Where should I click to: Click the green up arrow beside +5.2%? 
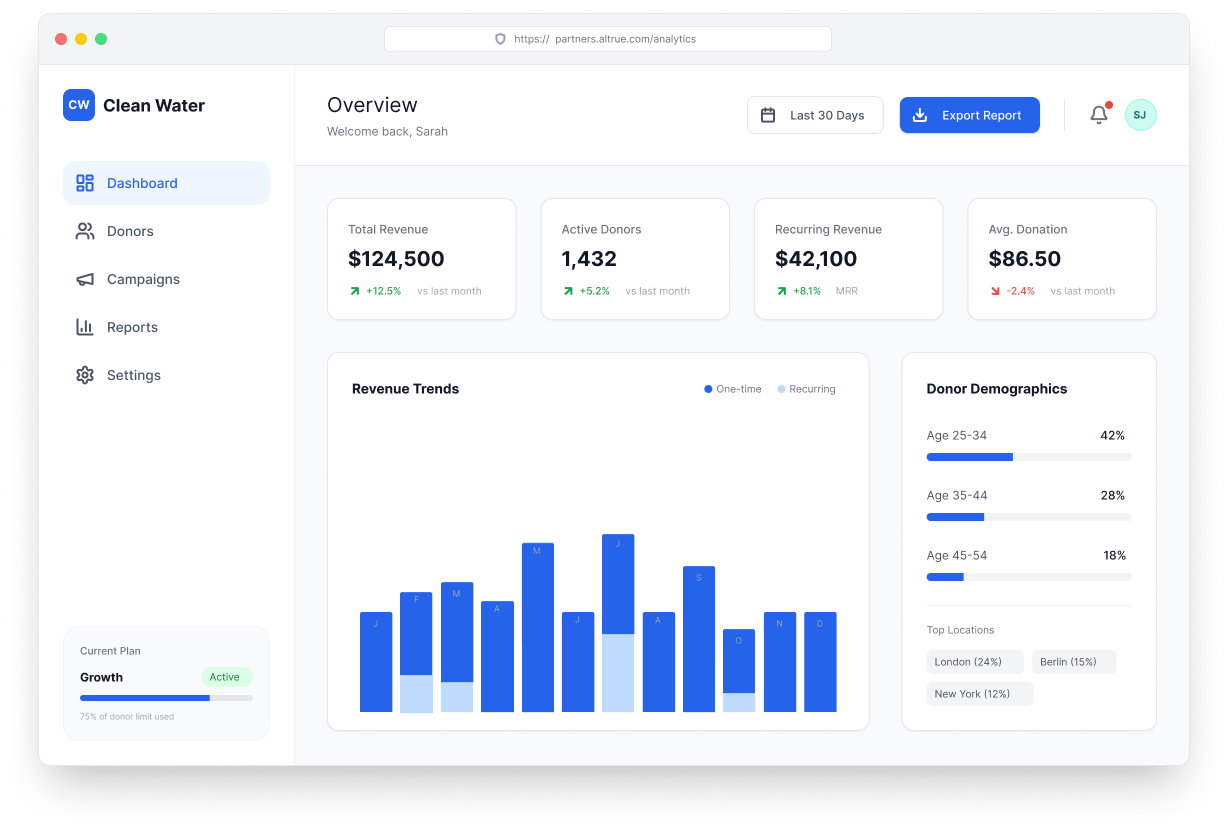click(x=568, y=291)
